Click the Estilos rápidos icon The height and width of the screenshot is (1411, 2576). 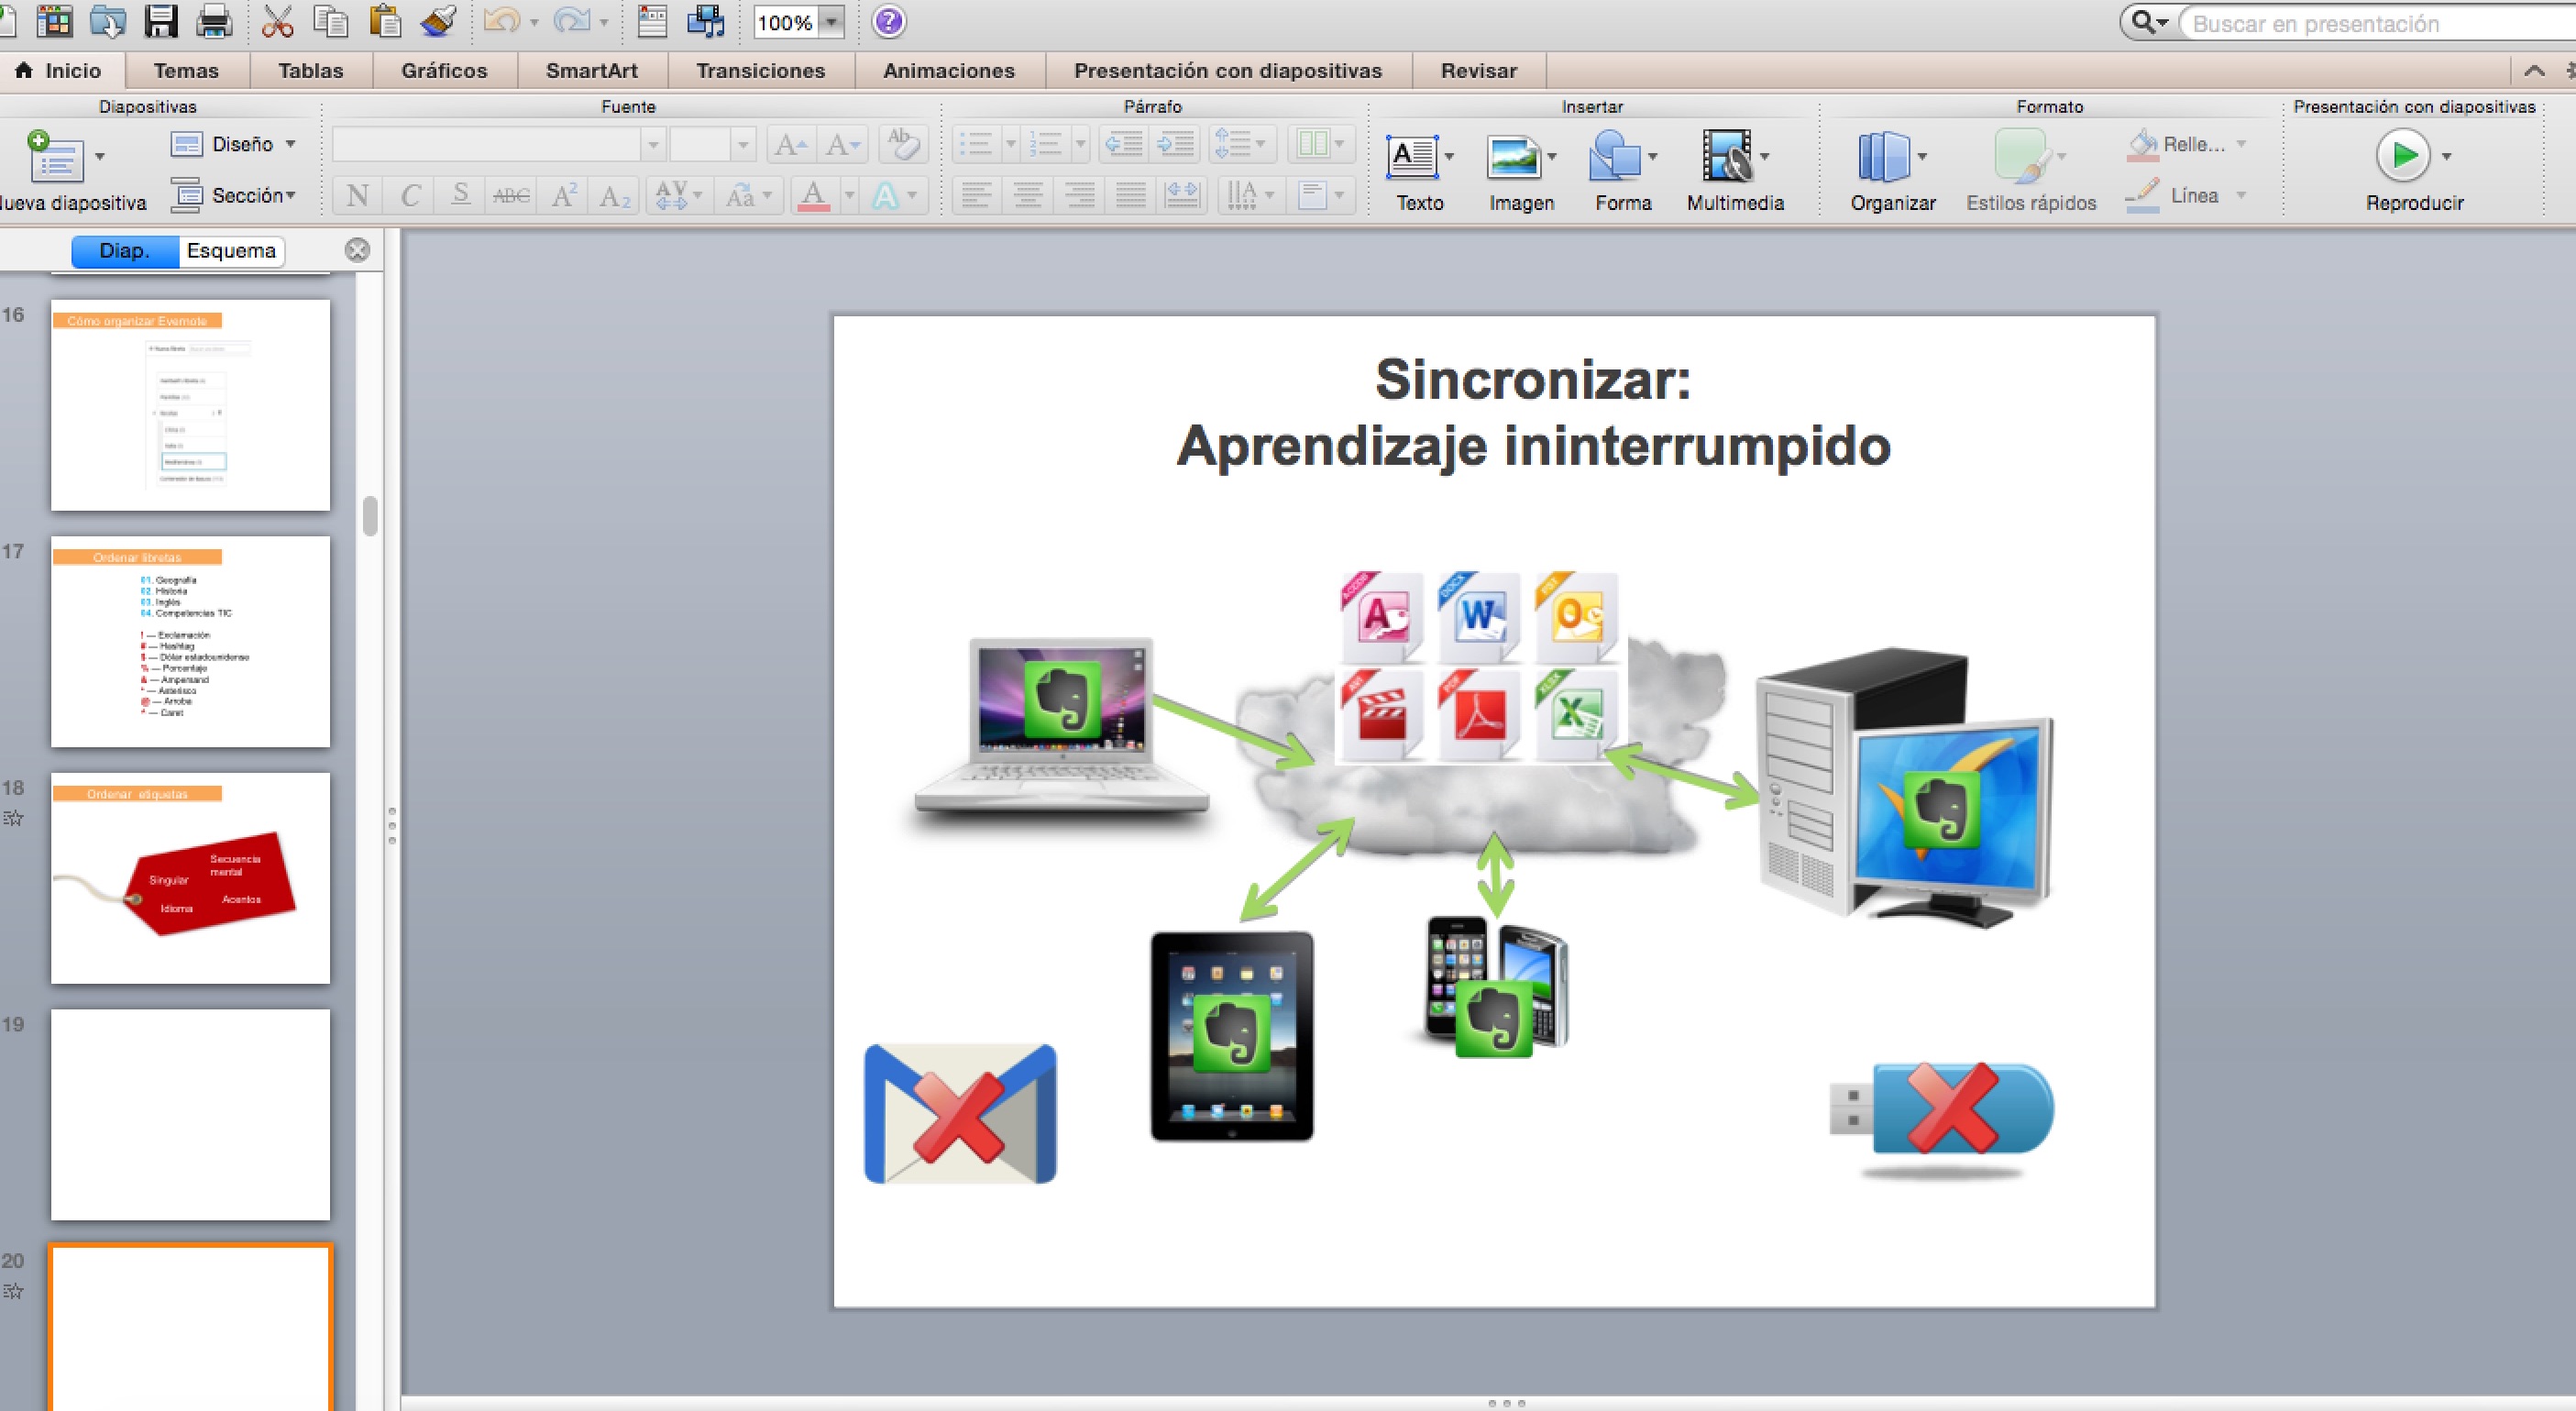2021,157
